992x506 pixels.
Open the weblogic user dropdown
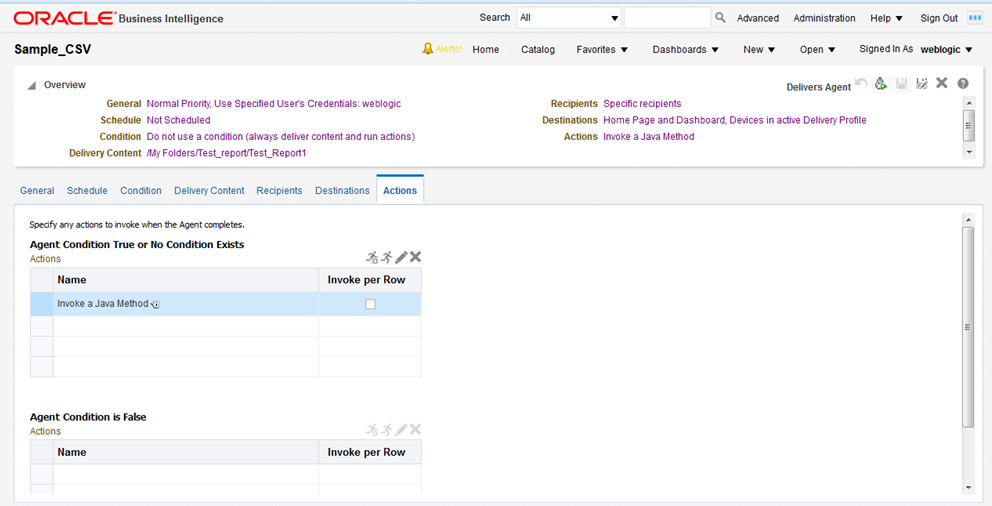(x=946, y=49)
